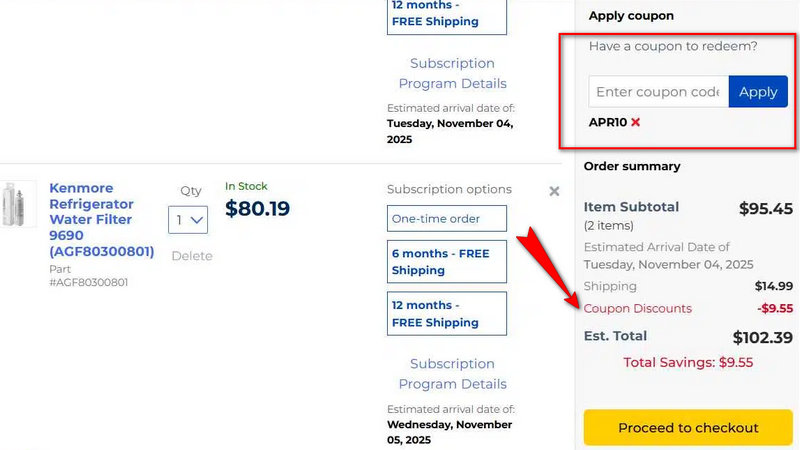Viewport: 800px width, 450px height.
Task: Open Subscription Program Details for Kenmore filter
Action: pyautogui.click(x=452, y=374)
